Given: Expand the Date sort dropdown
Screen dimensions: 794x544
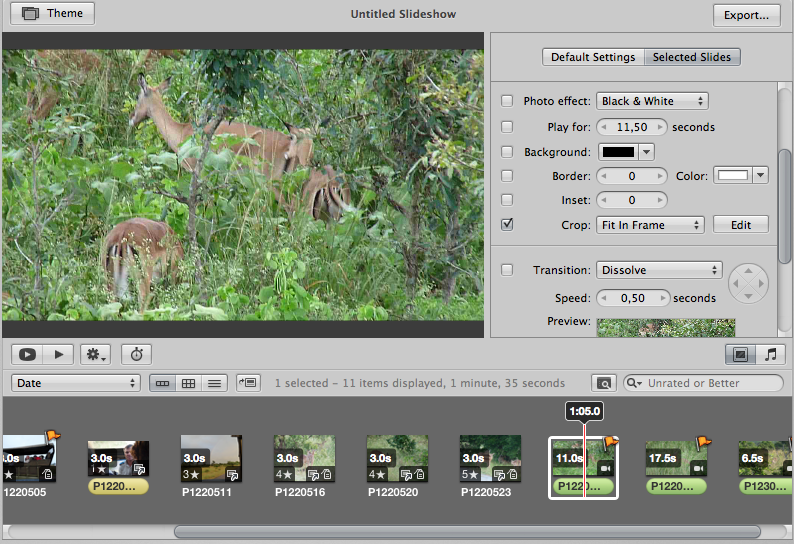Looking at the screenshot, I should [76, 383].
